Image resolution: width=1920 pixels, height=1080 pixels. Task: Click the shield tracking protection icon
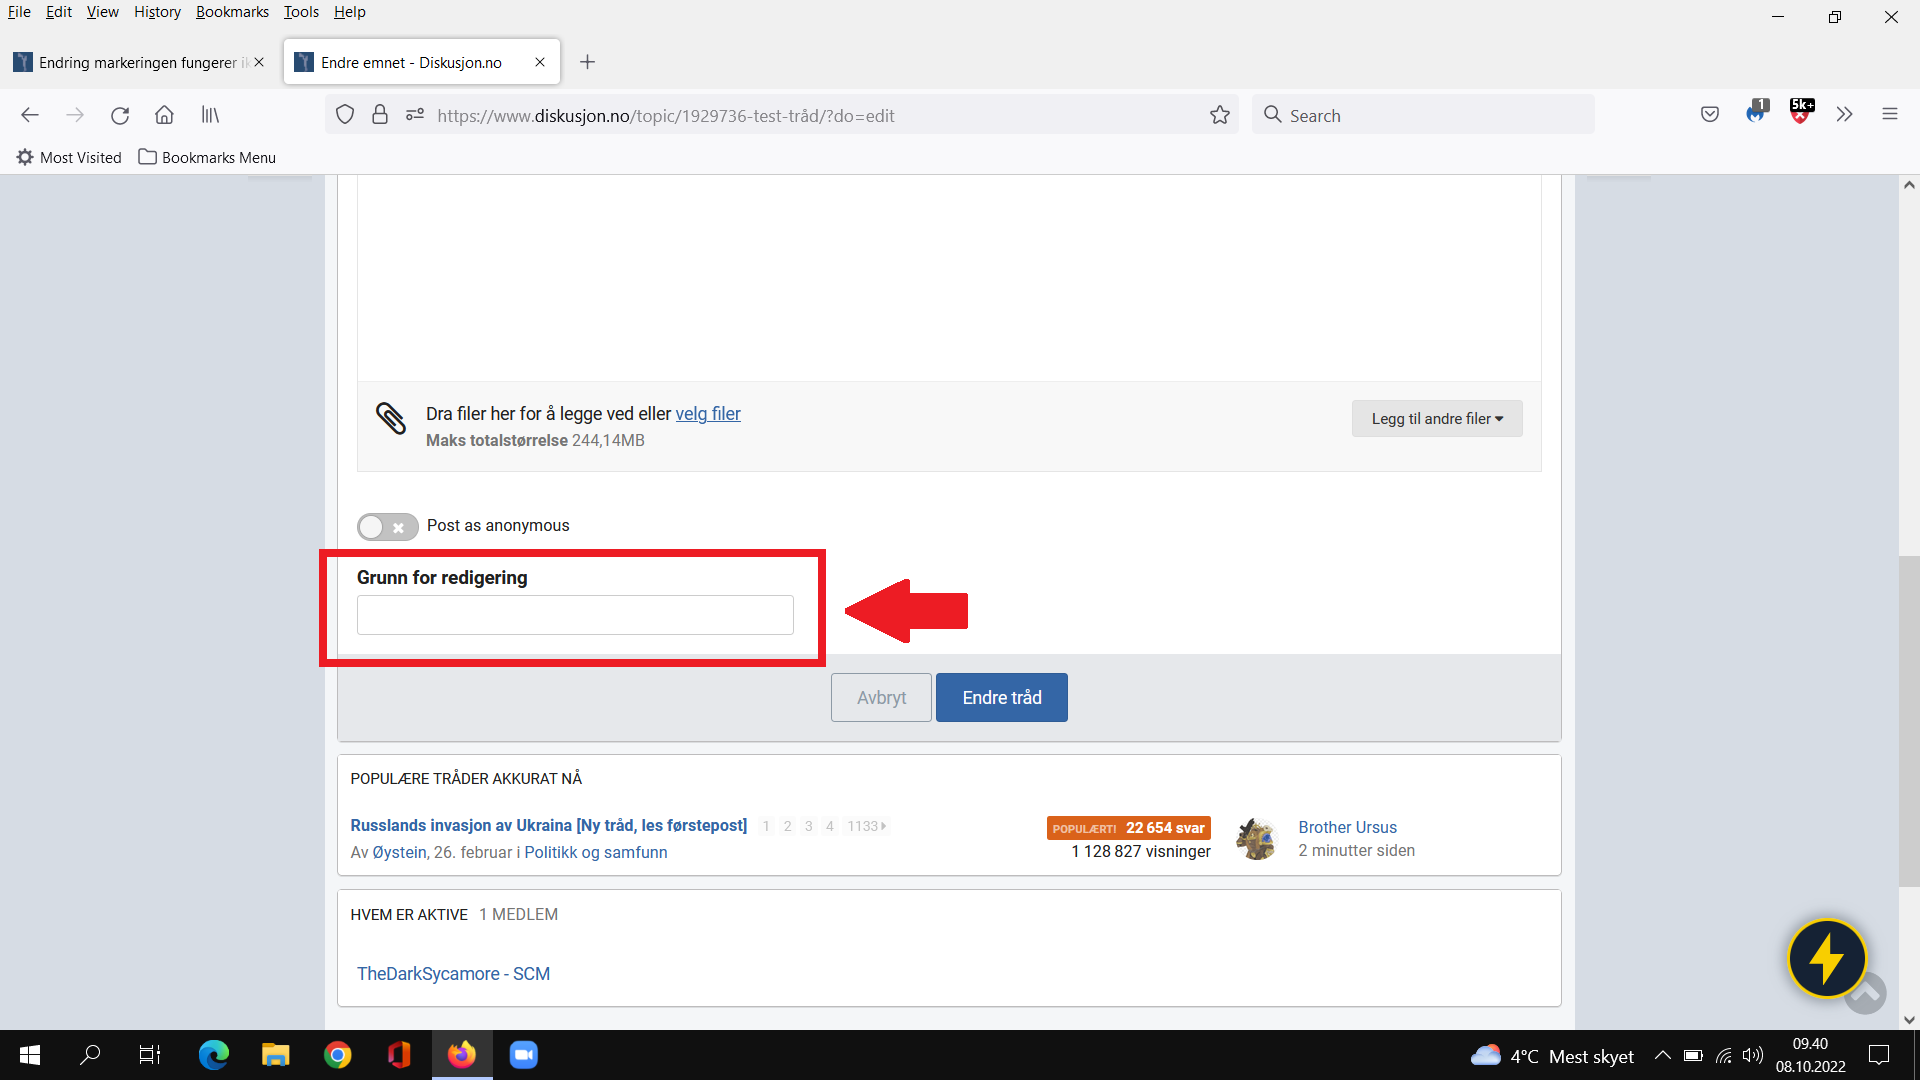345,115
